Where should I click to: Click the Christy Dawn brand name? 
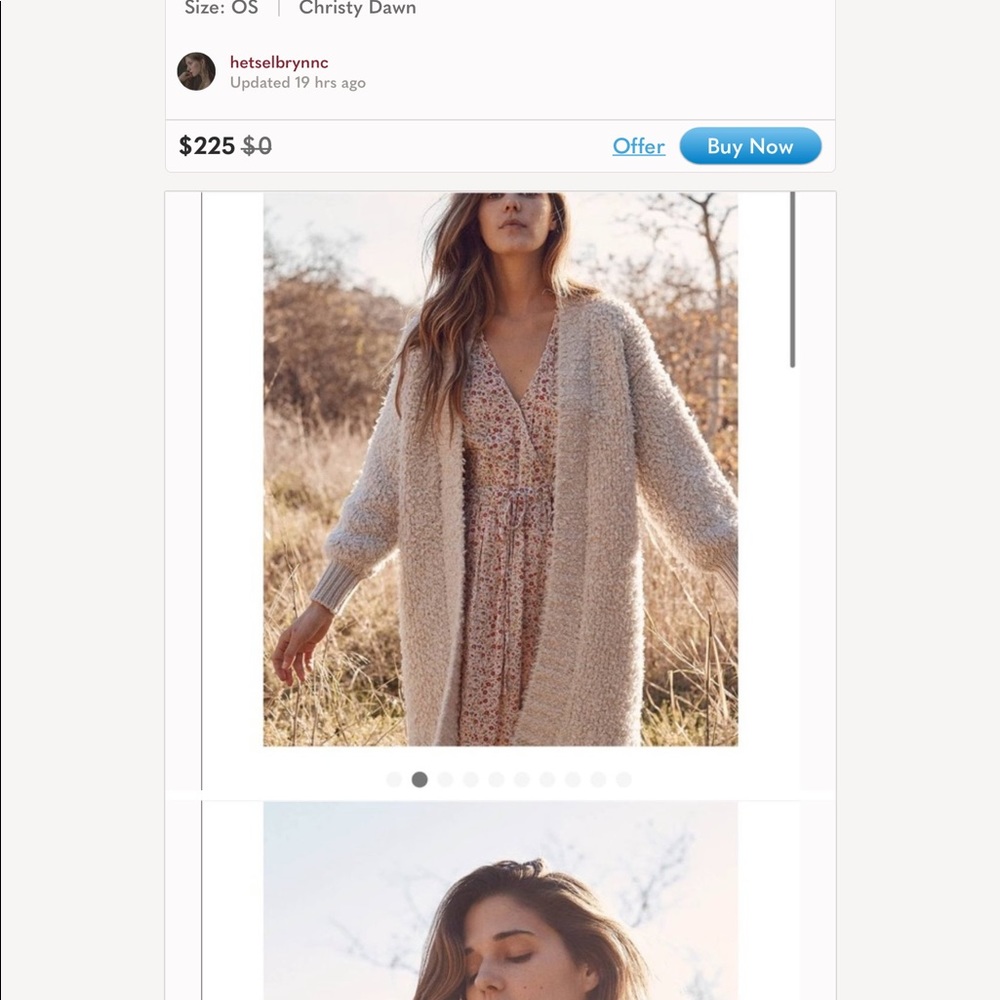coord(357,9)
